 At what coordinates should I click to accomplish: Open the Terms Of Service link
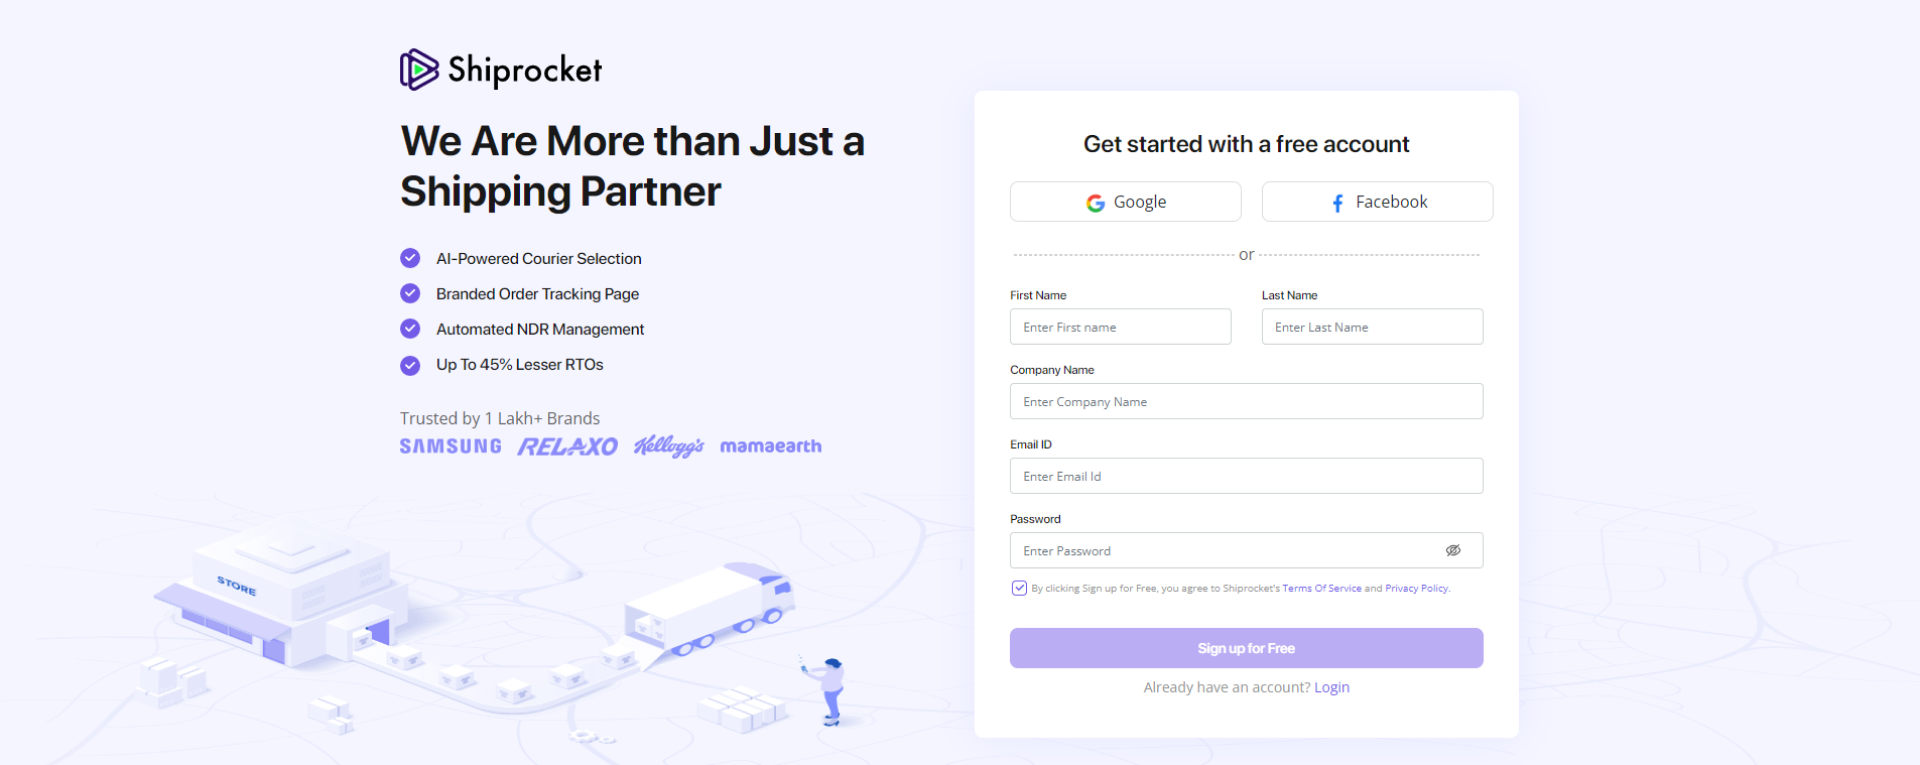coord(1321,589)
